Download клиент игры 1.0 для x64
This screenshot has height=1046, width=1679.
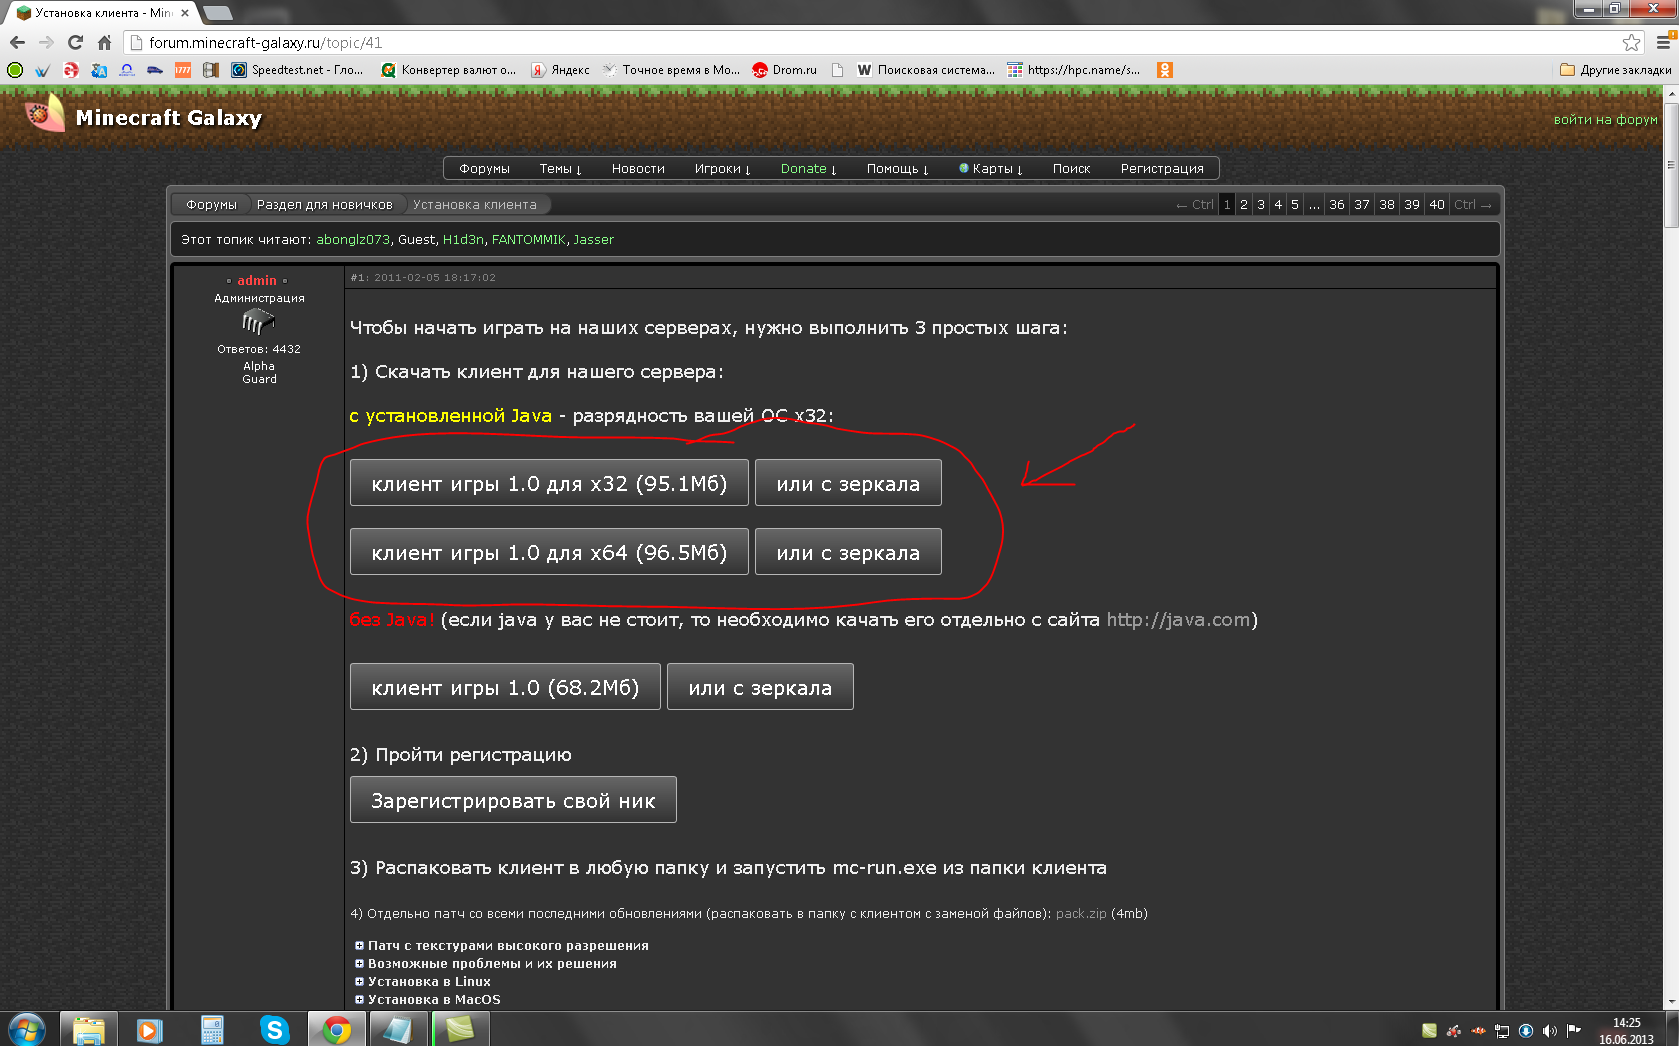[549, 552]
